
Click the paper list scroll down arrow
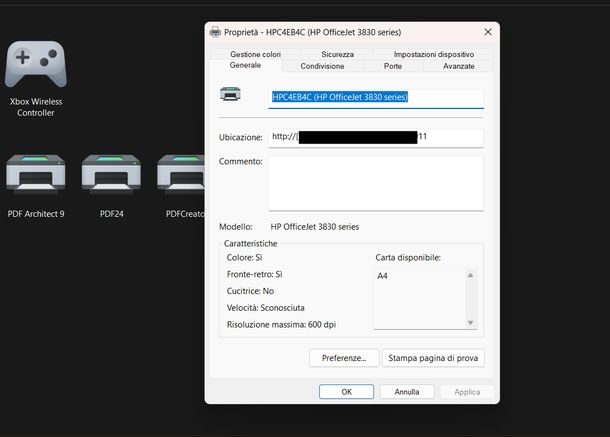tap(470, 323)
